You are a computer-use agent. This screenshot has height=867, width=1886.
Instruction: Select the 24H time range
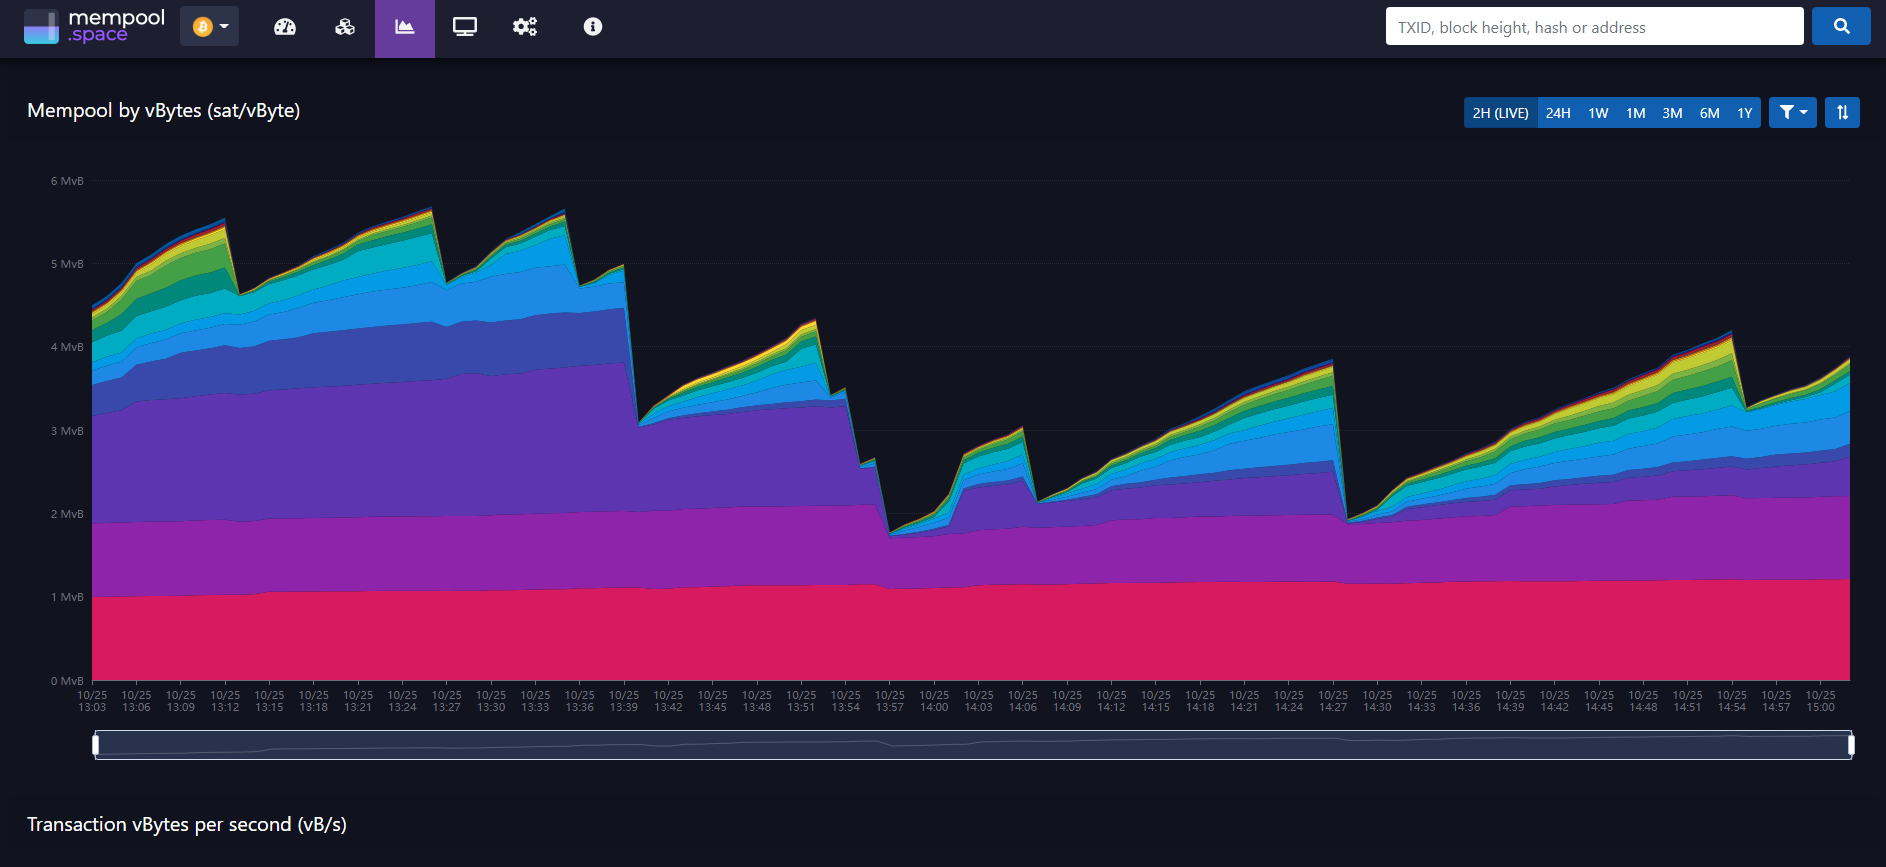(1558, 113)
